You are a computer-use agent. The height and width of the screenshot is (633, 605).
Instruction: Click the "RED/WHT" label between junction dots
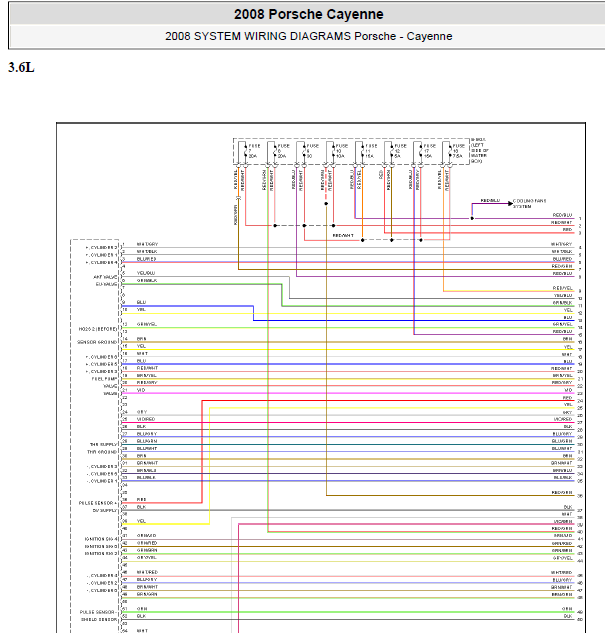click(343, 236)
